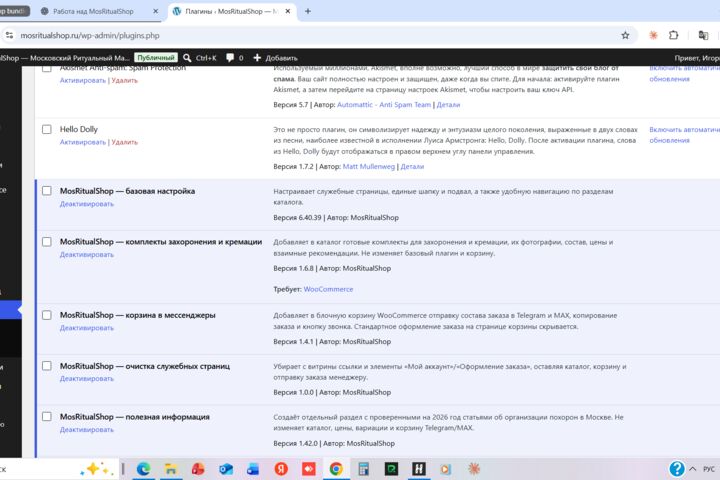The height and width of the screenshot is (480, 720).
Task: Deactivate the 'корзина в мессенджеры' plugin
Action: [87, 328]
